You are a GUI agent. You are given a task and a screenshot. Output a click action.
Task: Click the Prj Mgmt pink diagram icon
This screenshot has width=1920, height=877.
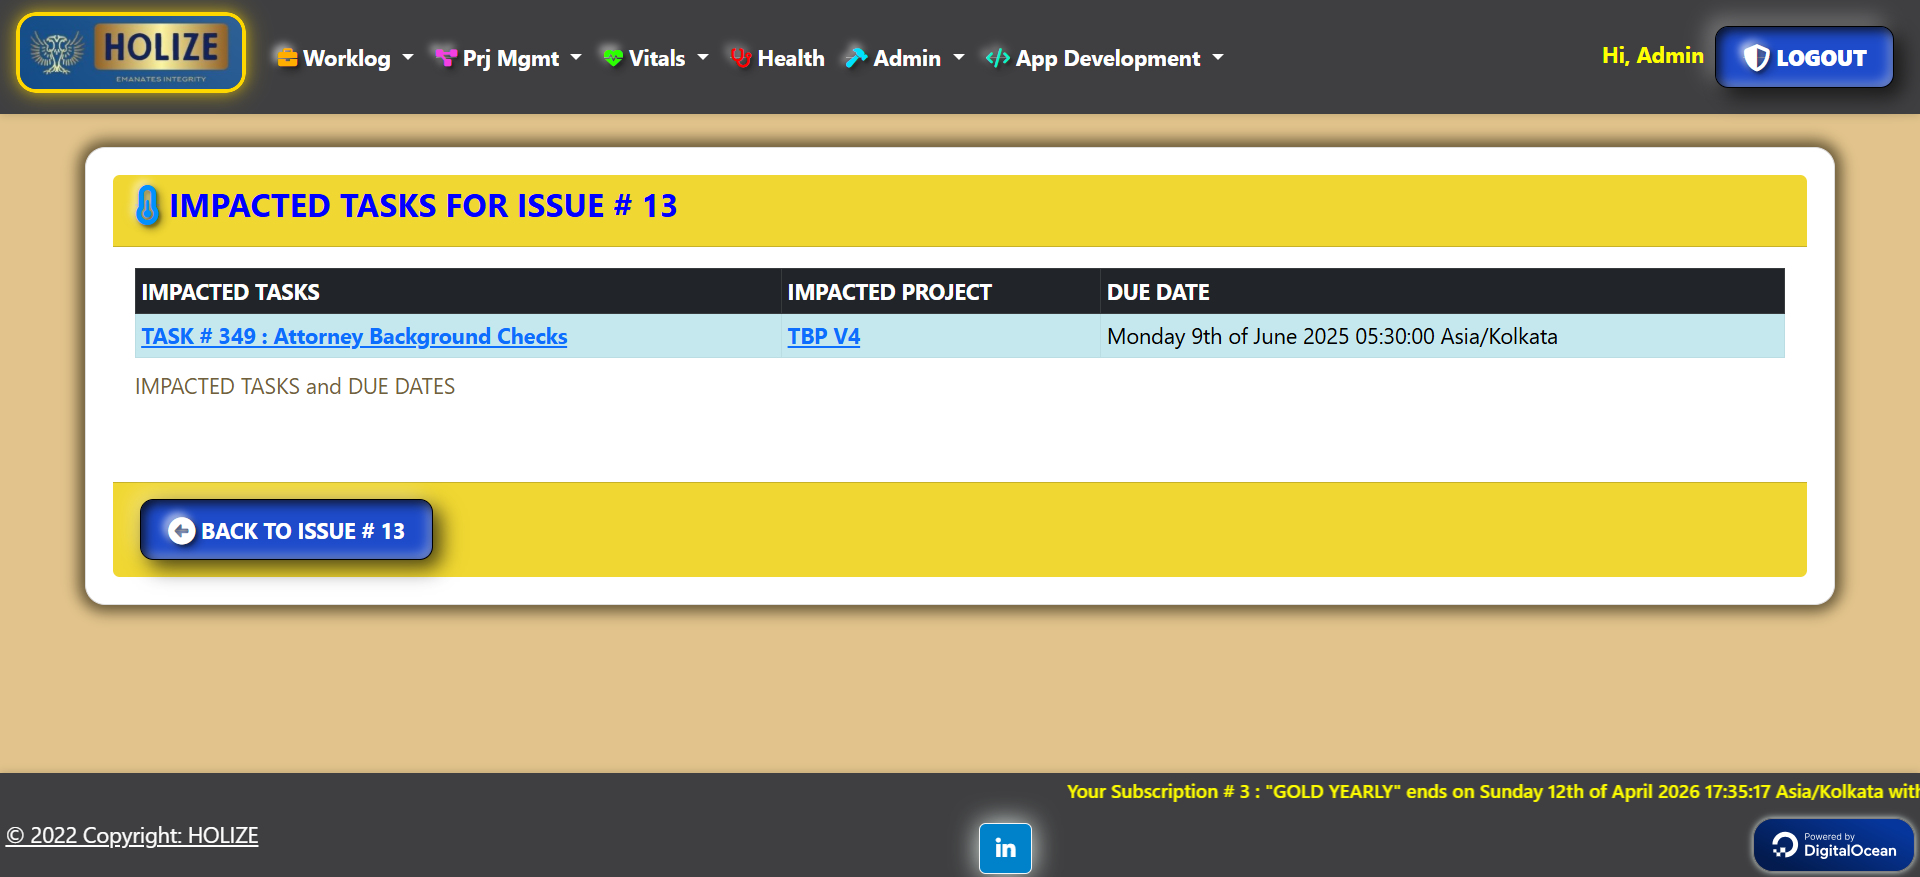[x=446, y=58]
